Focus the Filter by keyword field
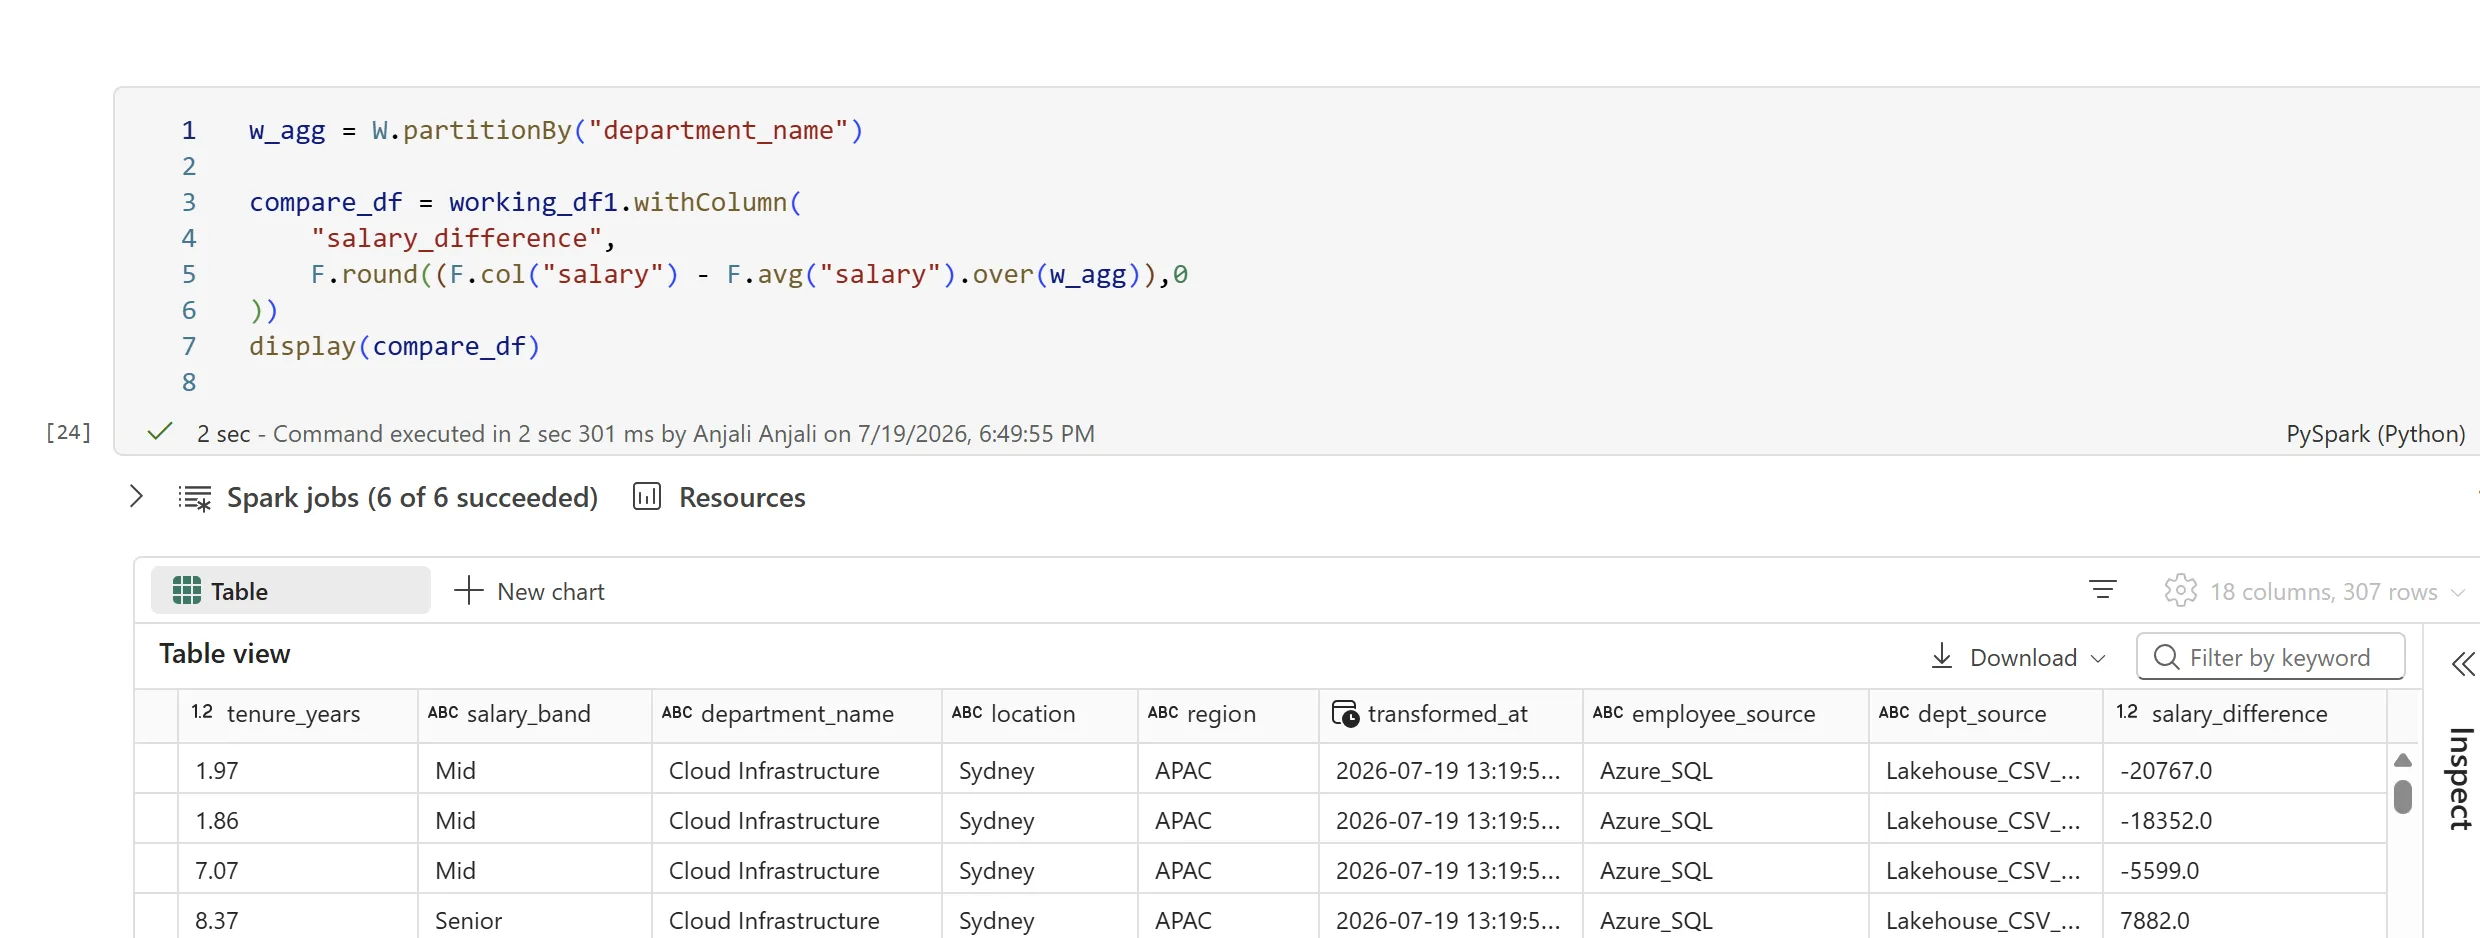2480x938 pixels. pos(2271,657)
